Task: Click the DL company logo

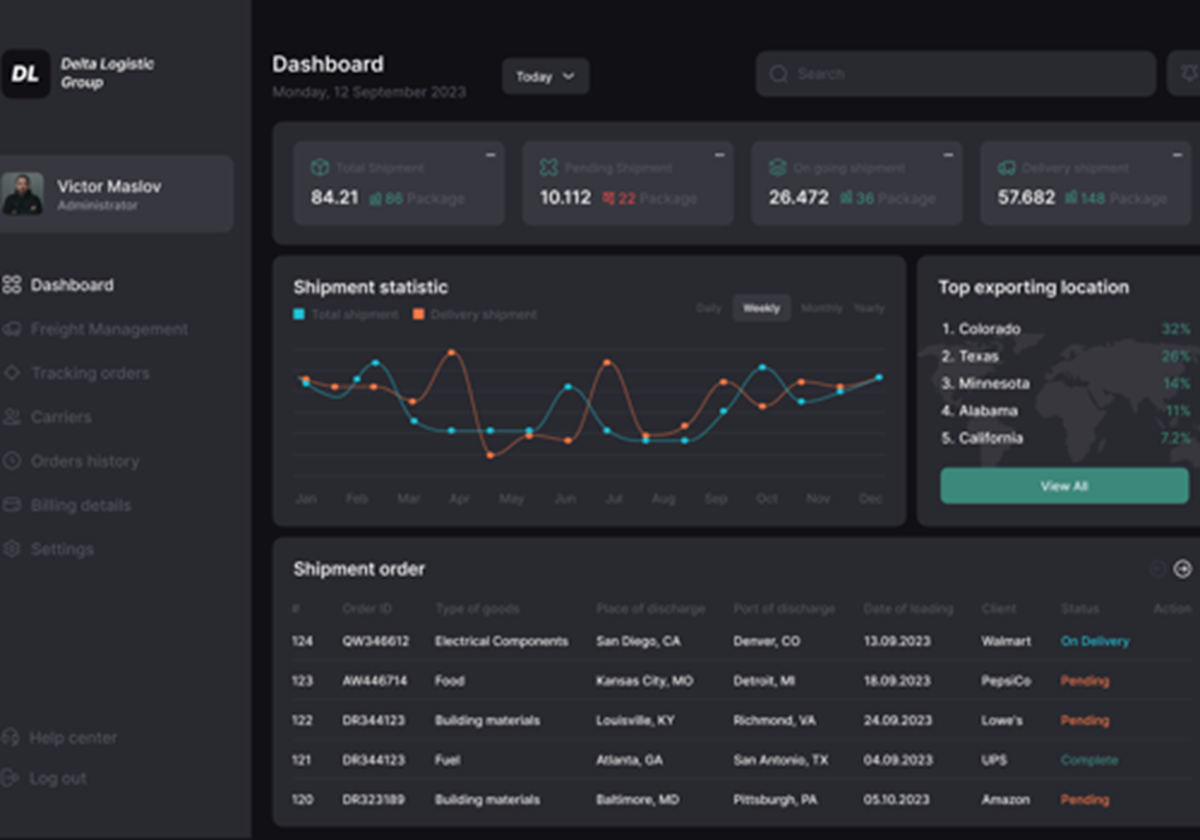Action: coord(25,74)
